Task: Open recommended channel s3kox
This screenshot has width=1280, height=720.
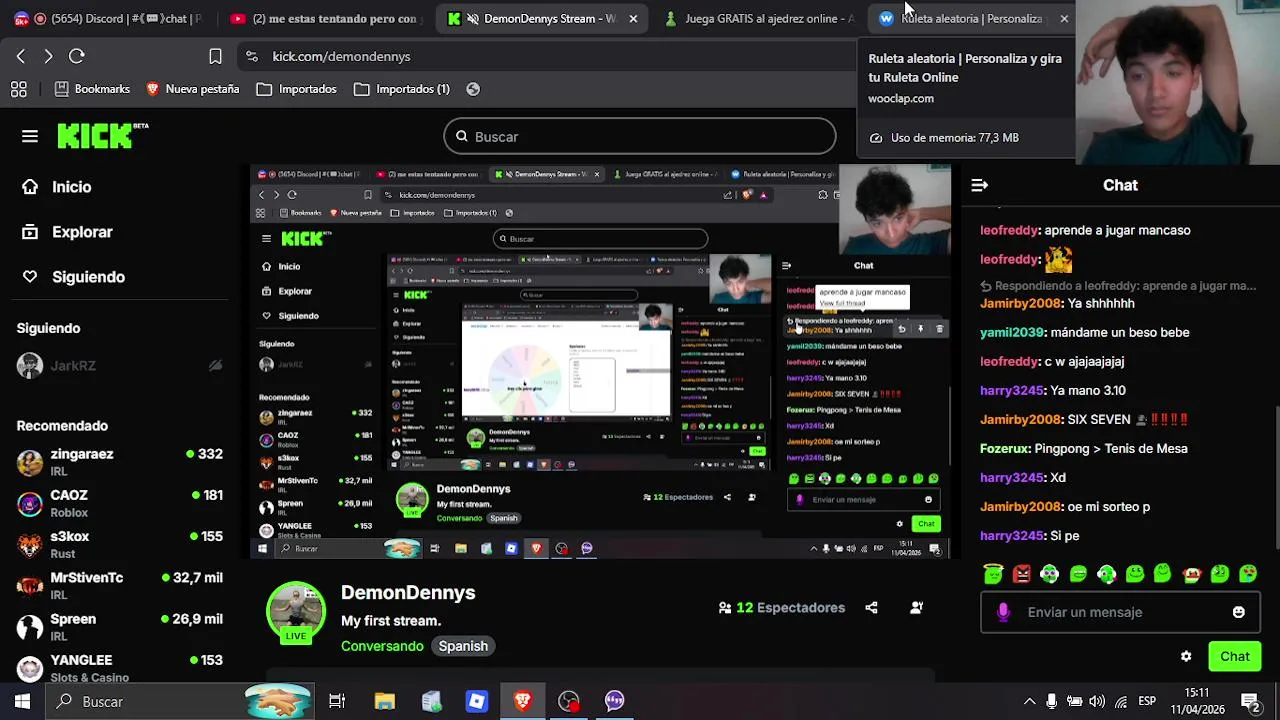Action: (120, 544)
